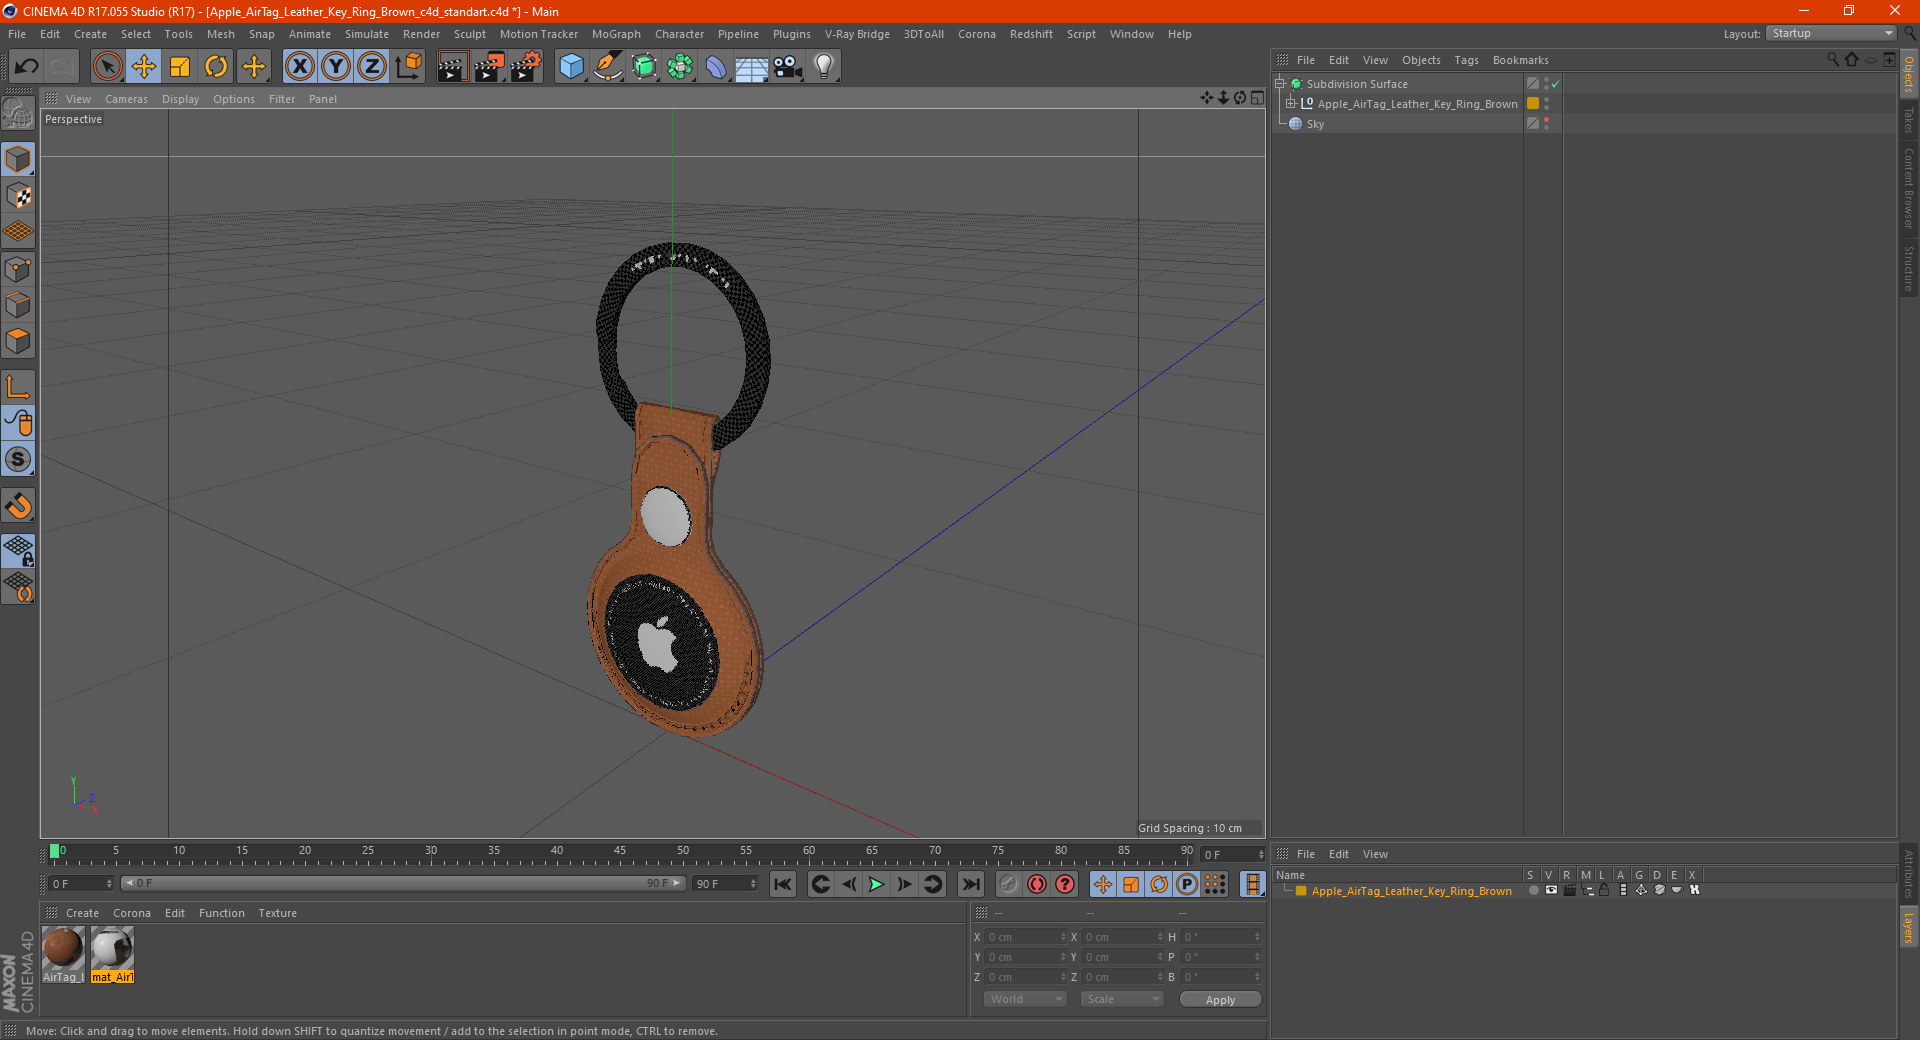Select the Rotate tool icon

pos(216,67)
